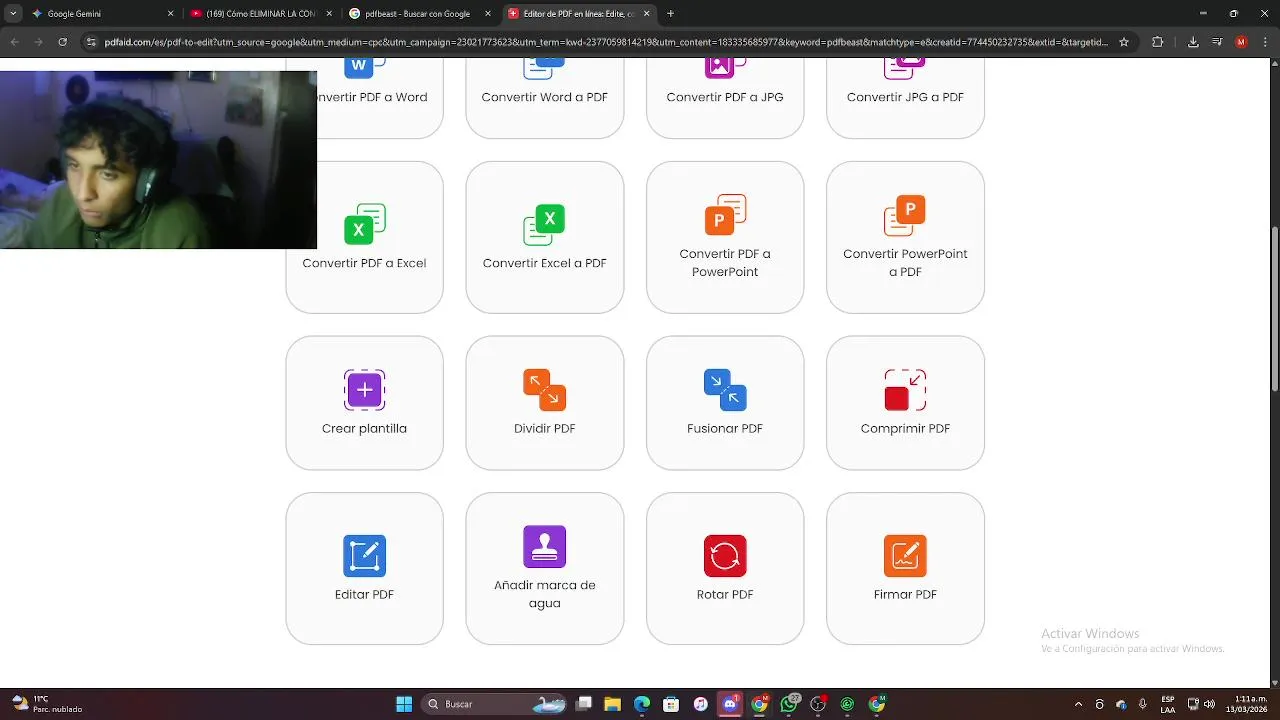Select the red Rotar PDF icon
This screenshot has width=1280, height=720.
[725, 556]
